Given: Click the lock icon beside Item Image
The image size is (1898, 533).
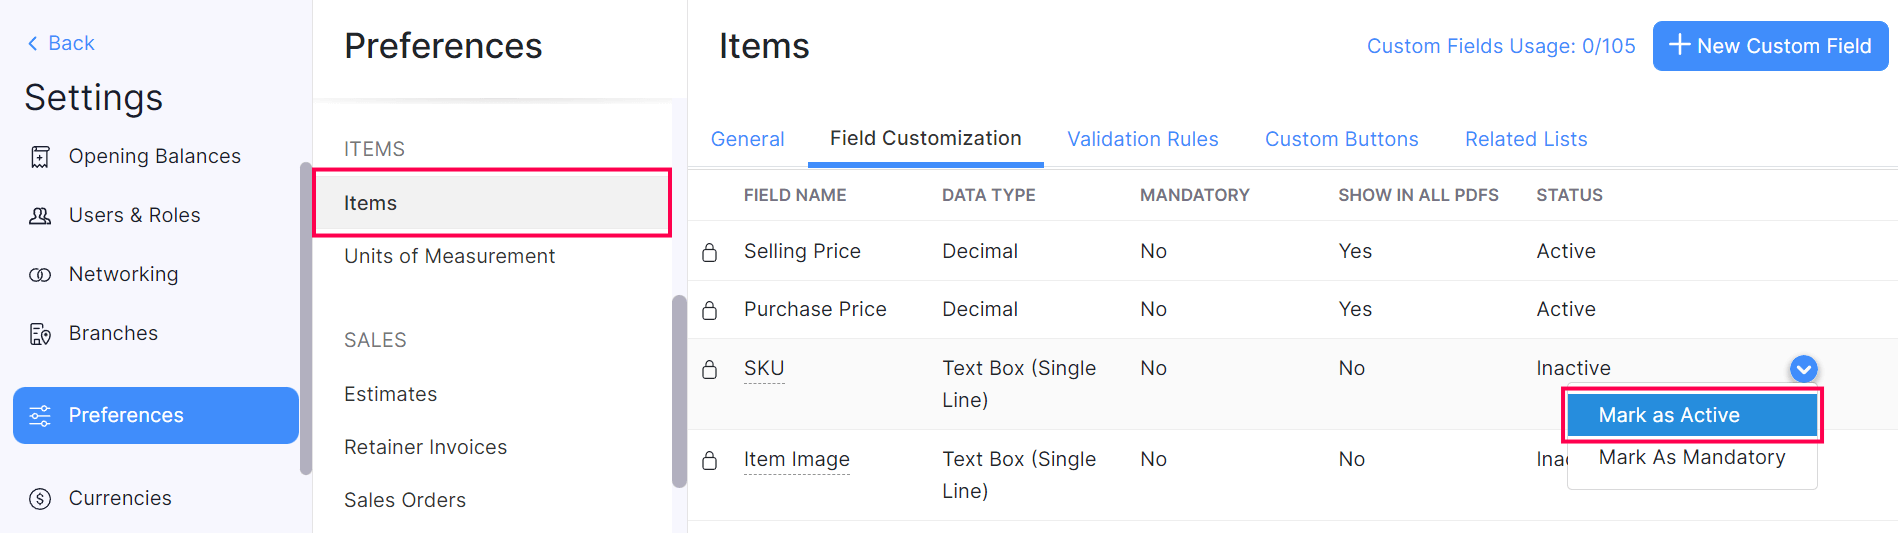Looking at the screenshot, I should click(710, 460).
